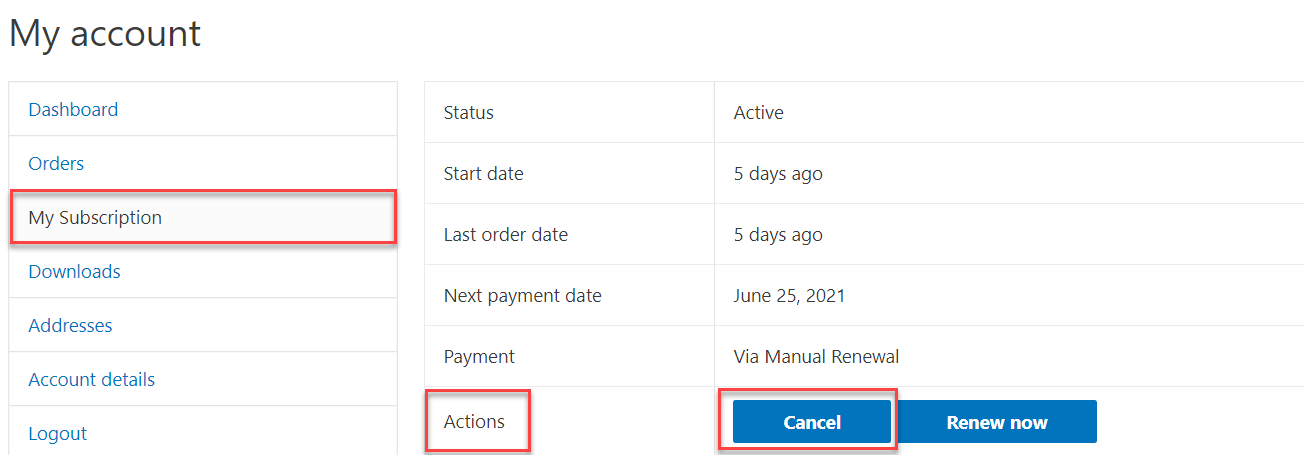
Task: Select the Via Manual Renewal text
Action: point(817,357)
